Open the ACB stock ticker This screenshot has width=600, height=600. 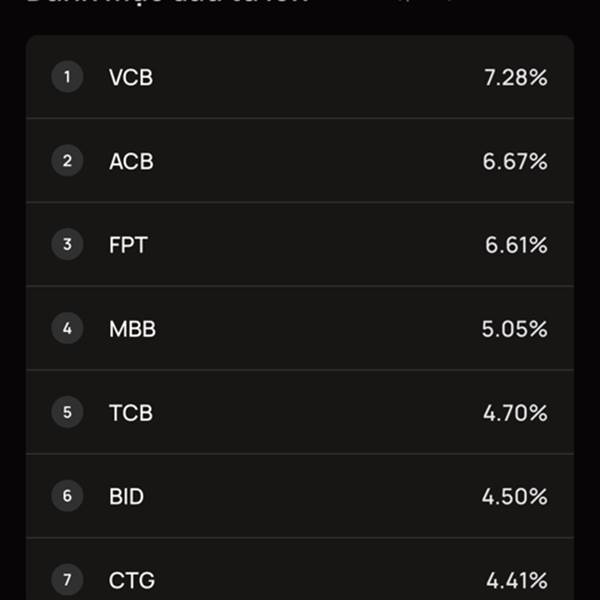(131, 161)
